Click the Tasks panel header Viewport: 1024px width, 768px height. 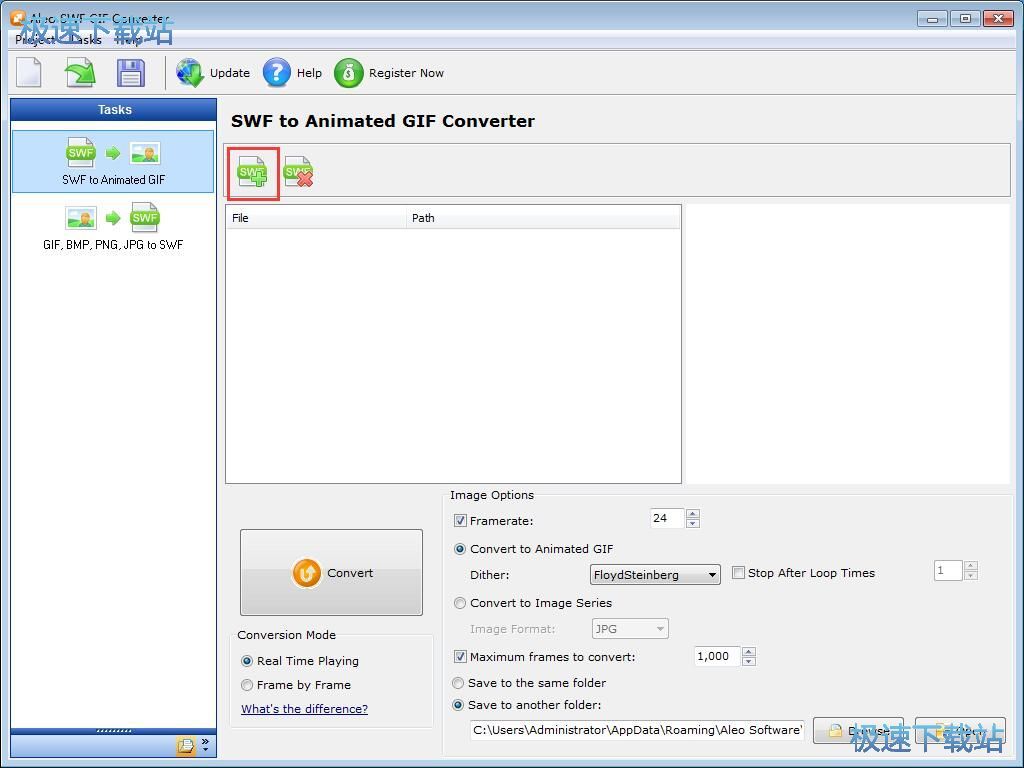pyautogui.click(x=114, y=110)
